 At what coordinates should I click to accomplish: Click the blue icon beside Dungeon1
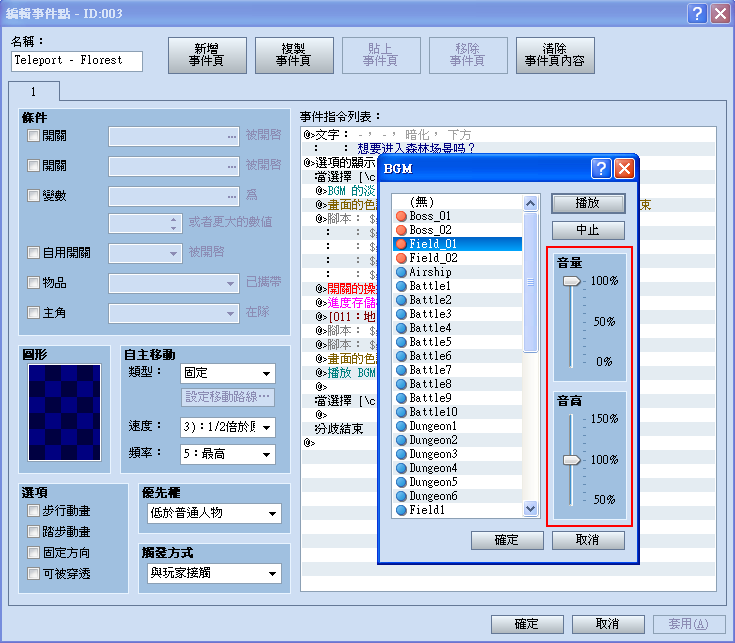click(401, 426)
